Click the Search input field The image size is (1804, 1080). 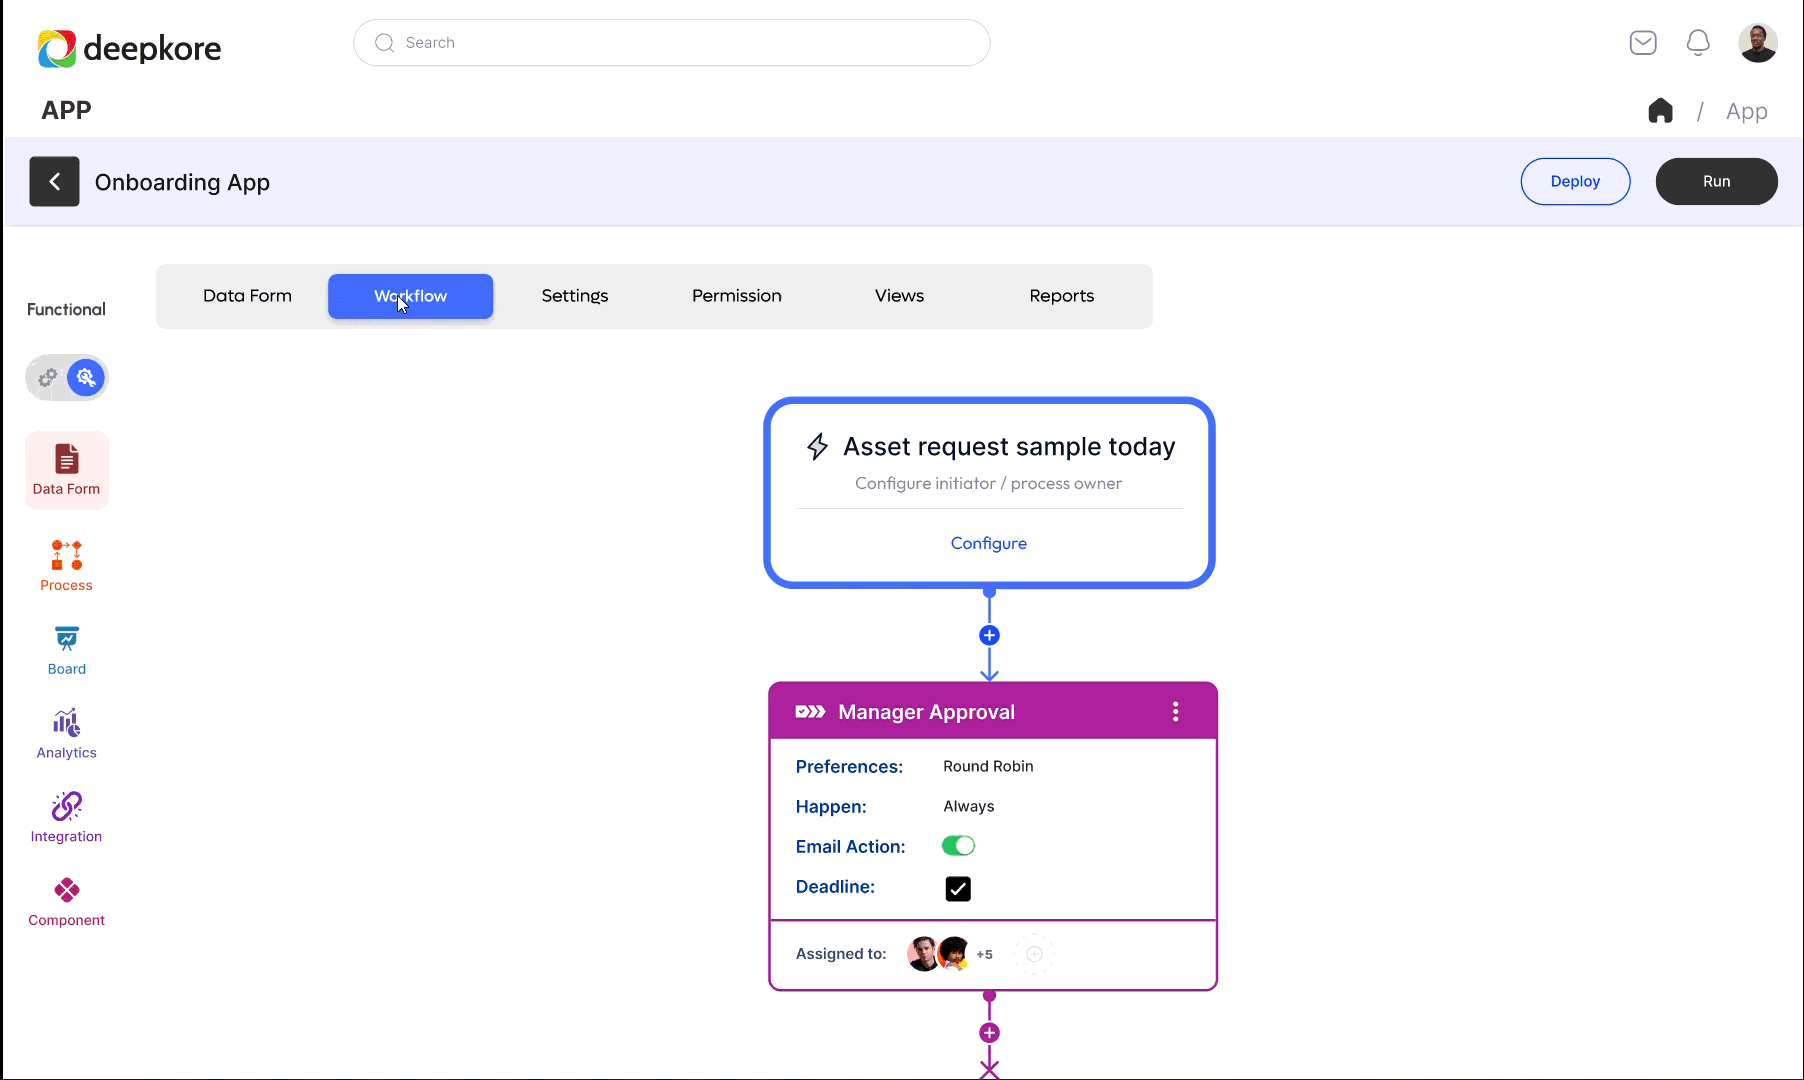coord(671,43)
